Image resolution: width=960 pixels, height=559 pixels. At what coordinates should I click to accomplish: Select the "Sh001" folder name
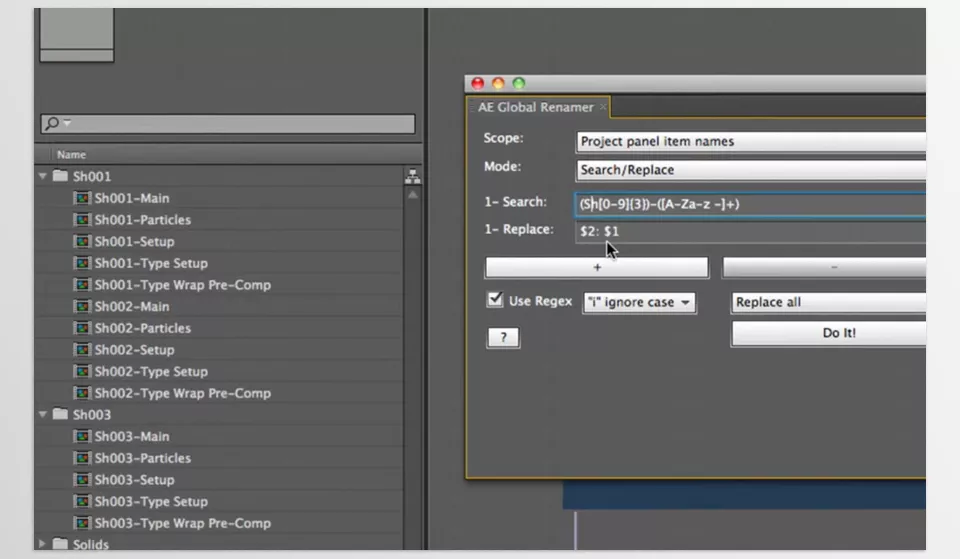point(92,176)
